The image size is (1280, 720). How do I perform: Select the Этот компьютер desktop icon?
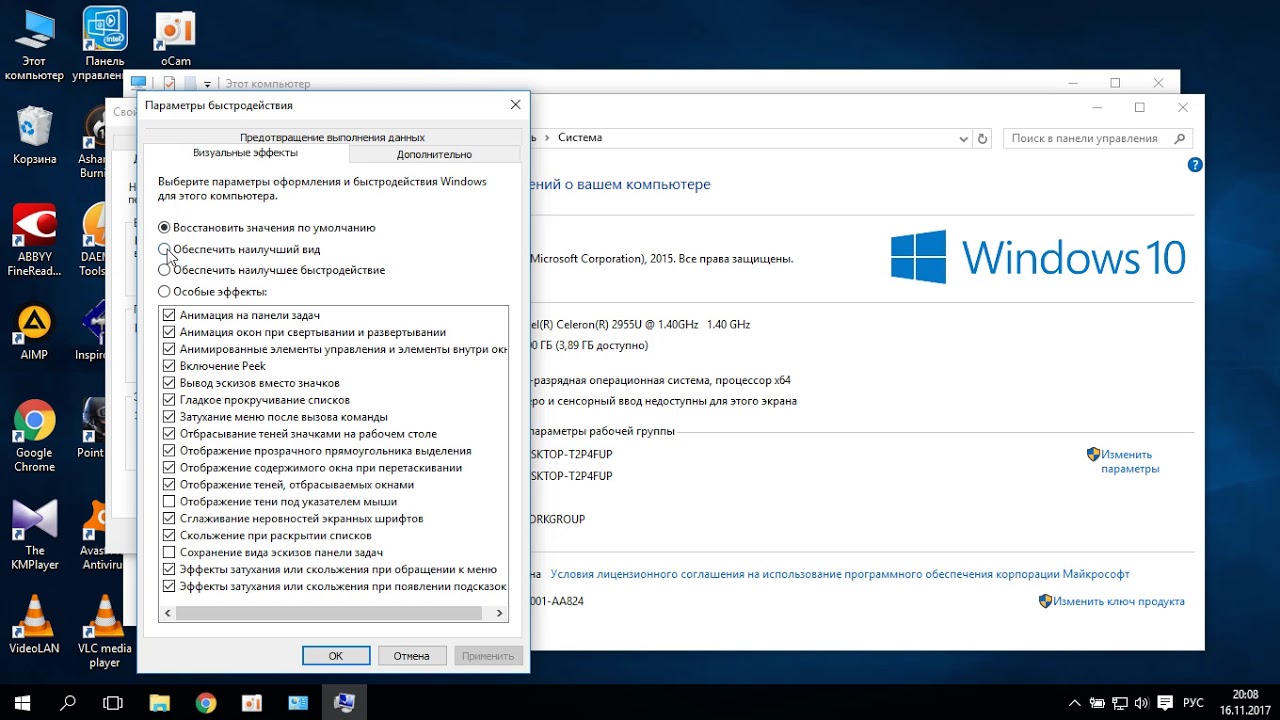34,45
